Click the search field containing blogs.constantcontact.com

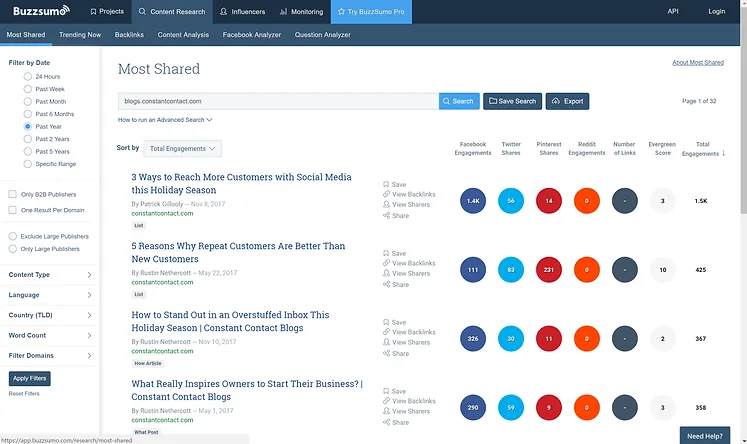point(278,101)
